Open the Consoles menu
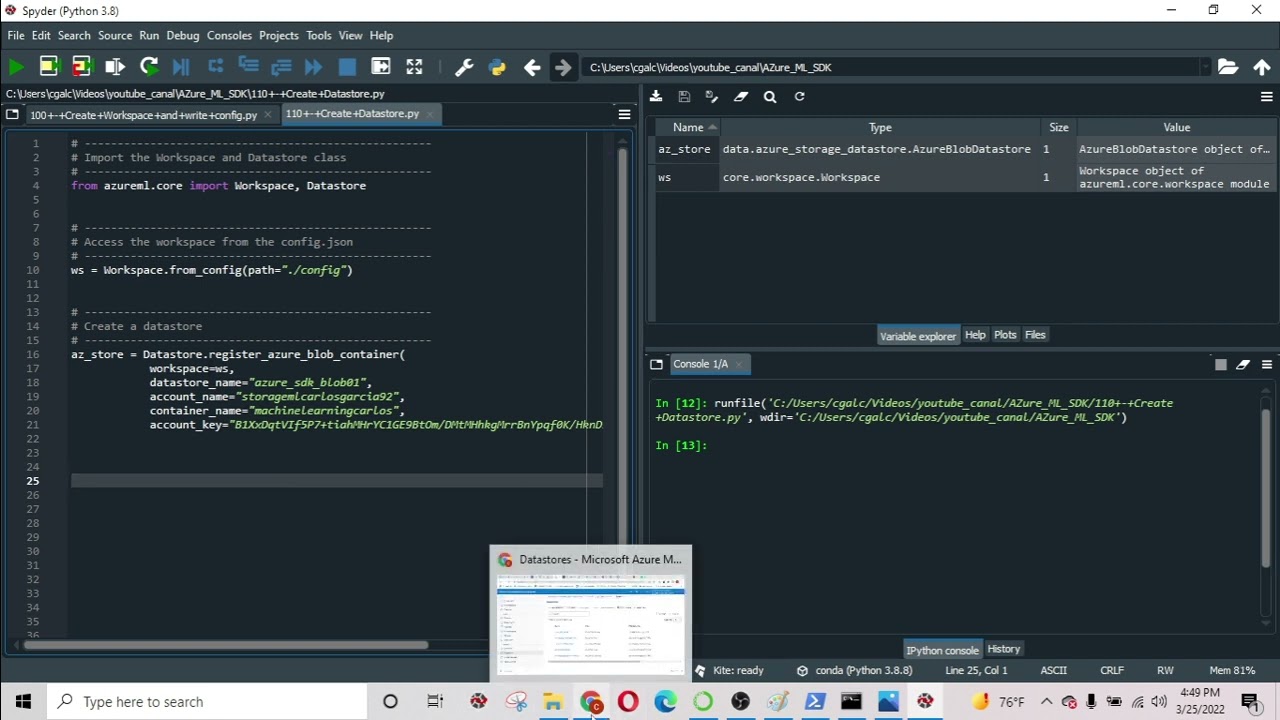This screenshot has height=720, width=1280. [229, 35]
